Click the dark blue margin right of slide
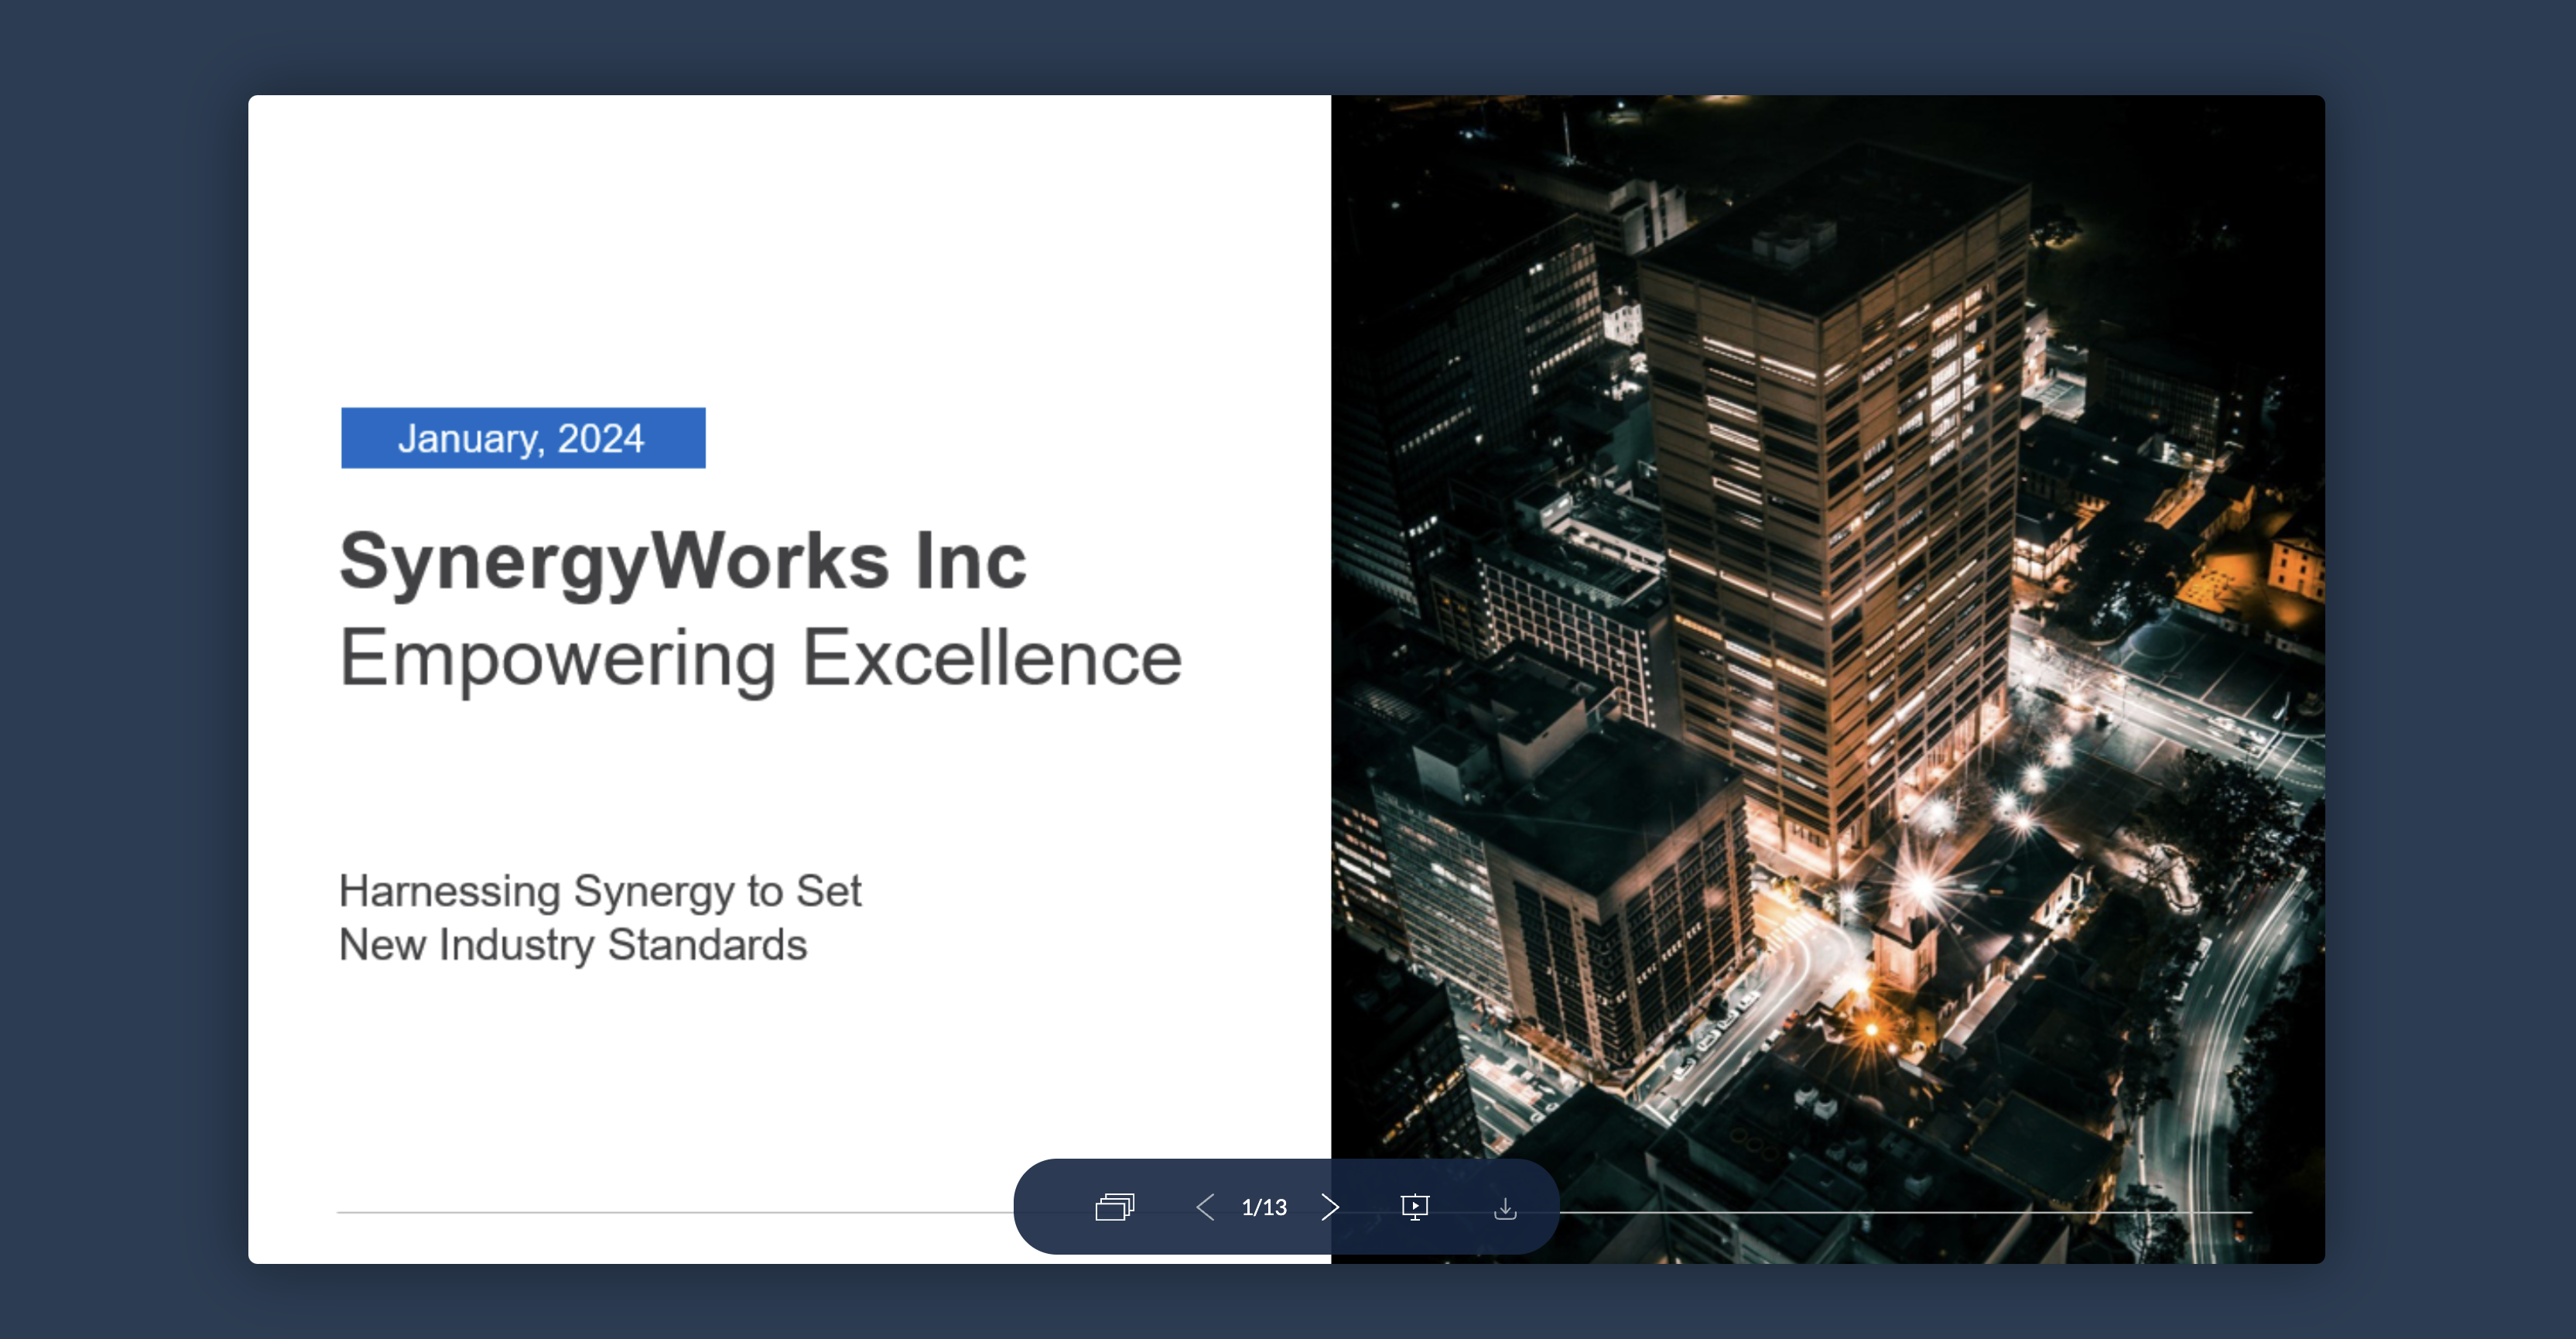Screen dimensions: 2576x1339 [x=2450, y=670]
